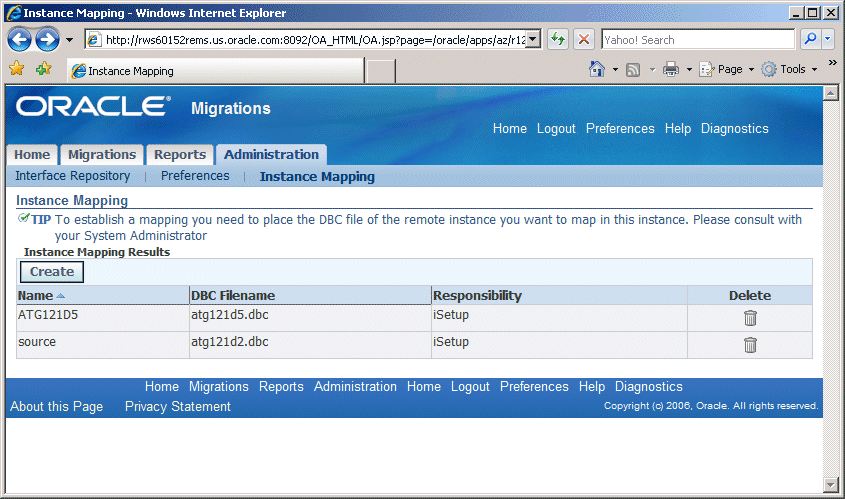
Task: Open the Tools menu
Action: (x=789, y=69)
